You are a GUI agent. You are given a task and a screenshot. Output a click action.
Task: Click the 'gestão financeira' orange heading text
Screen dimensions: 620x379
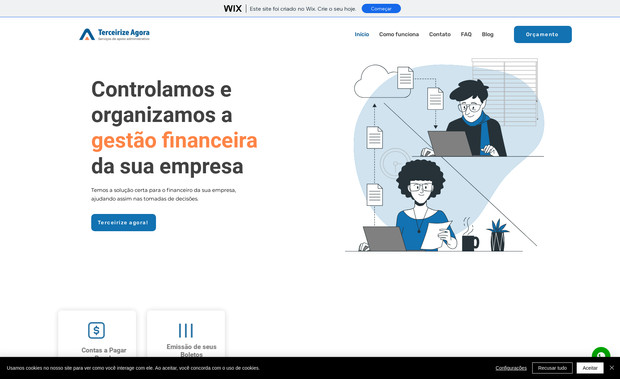tap(174, 140)
